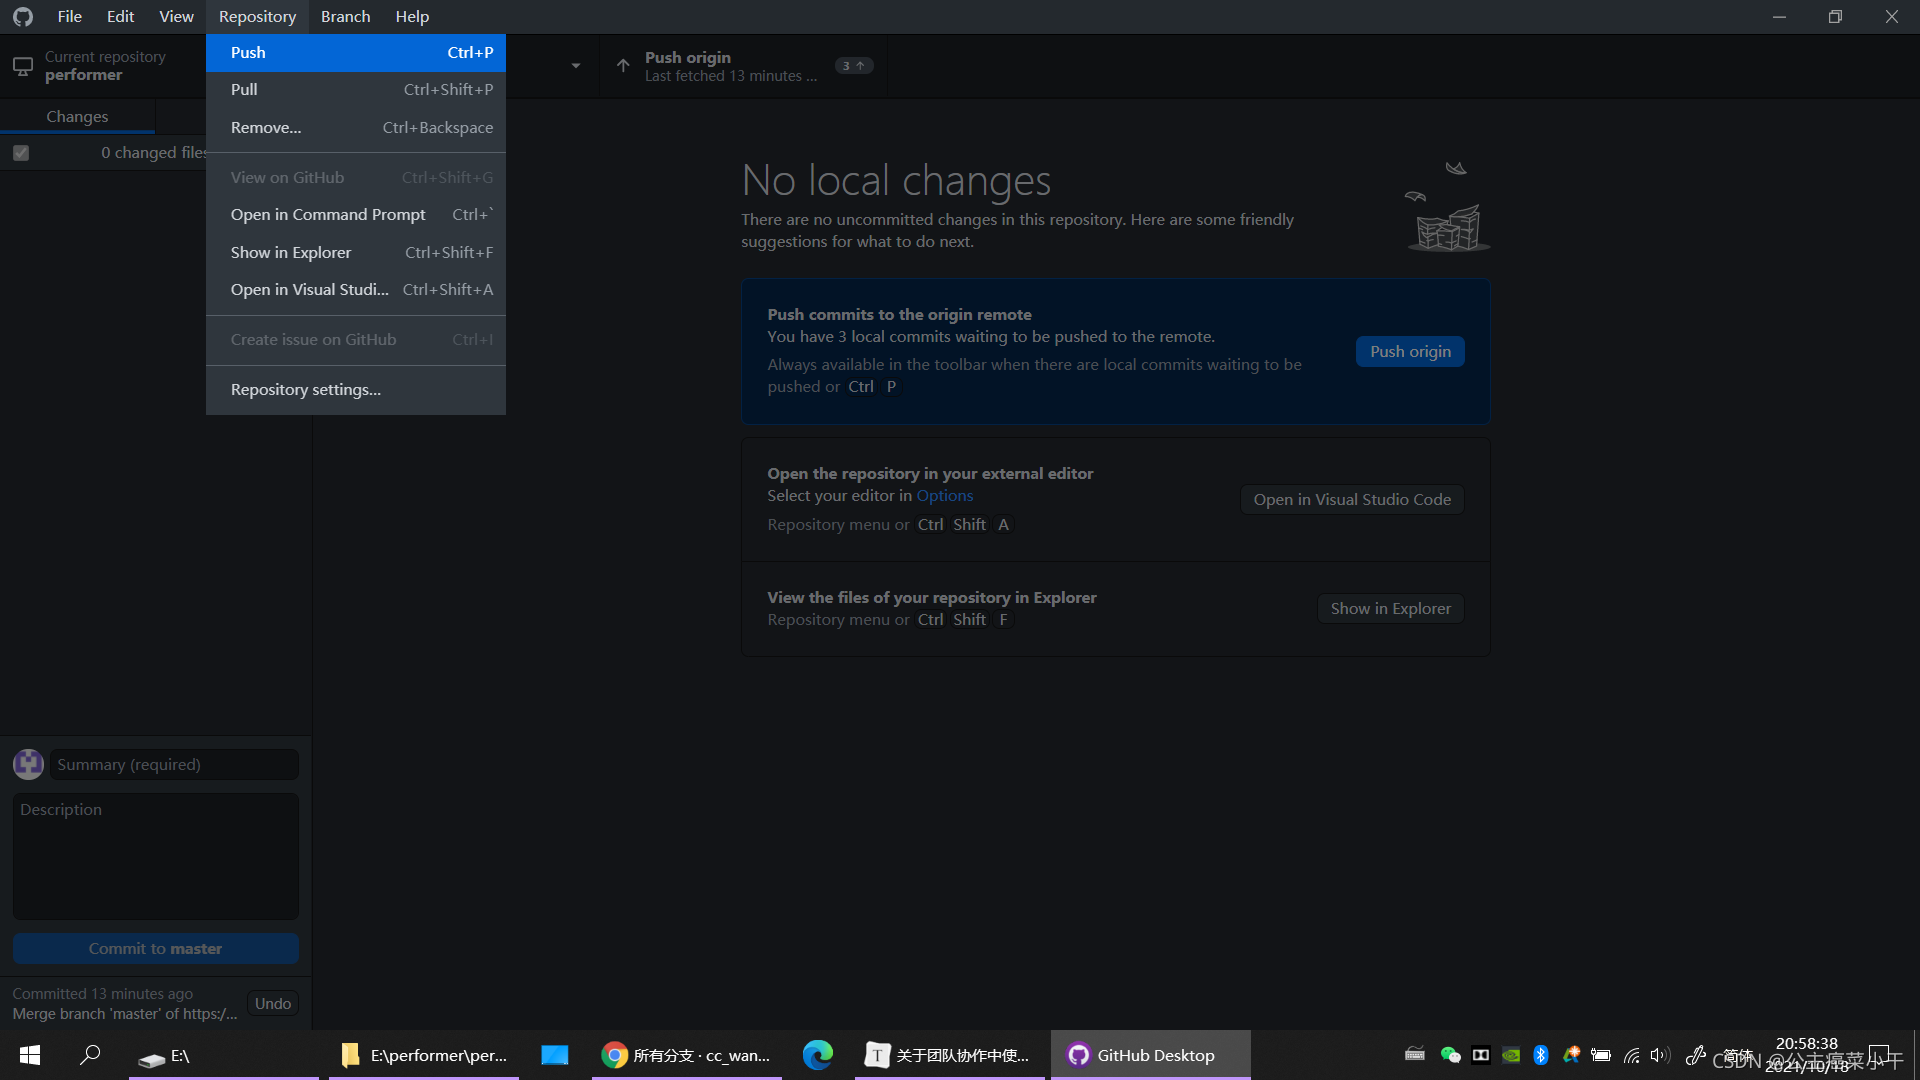Click the Commit to master button

click(155, 949)
